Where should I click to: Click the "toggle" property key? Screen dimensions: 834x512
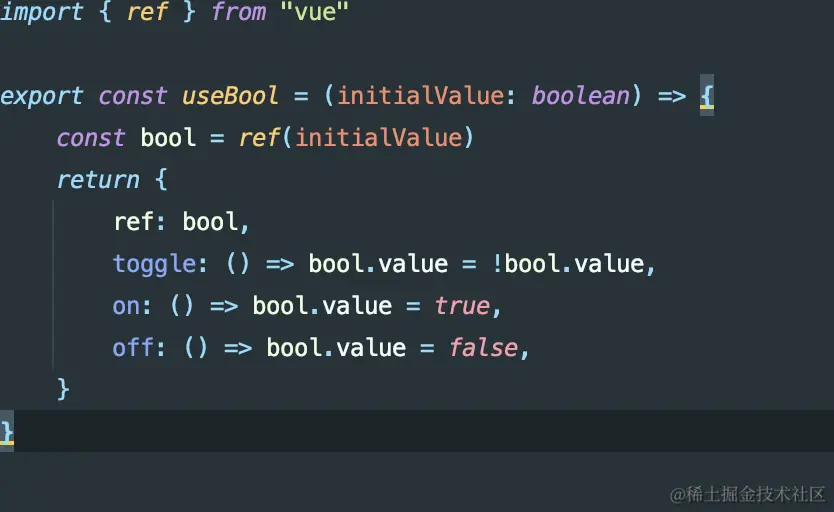(154, 264)
